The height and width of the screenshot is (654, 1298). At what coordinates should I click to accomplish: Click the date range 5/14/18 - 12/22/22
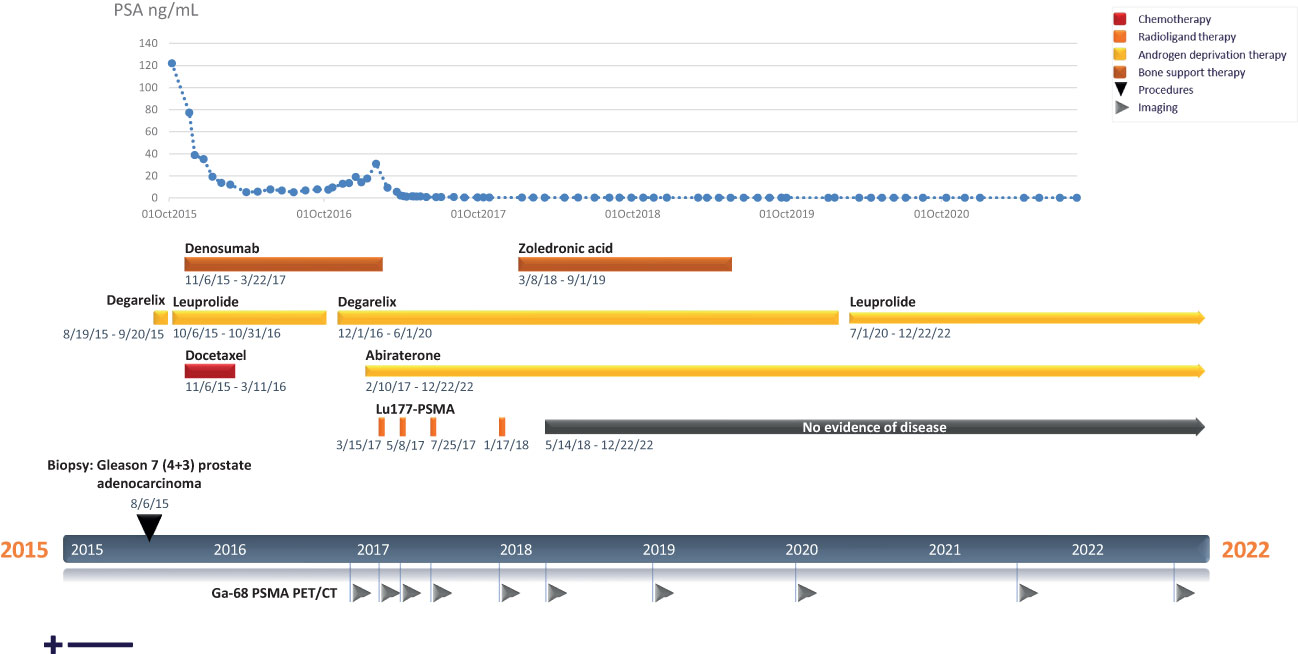[600, 445]
